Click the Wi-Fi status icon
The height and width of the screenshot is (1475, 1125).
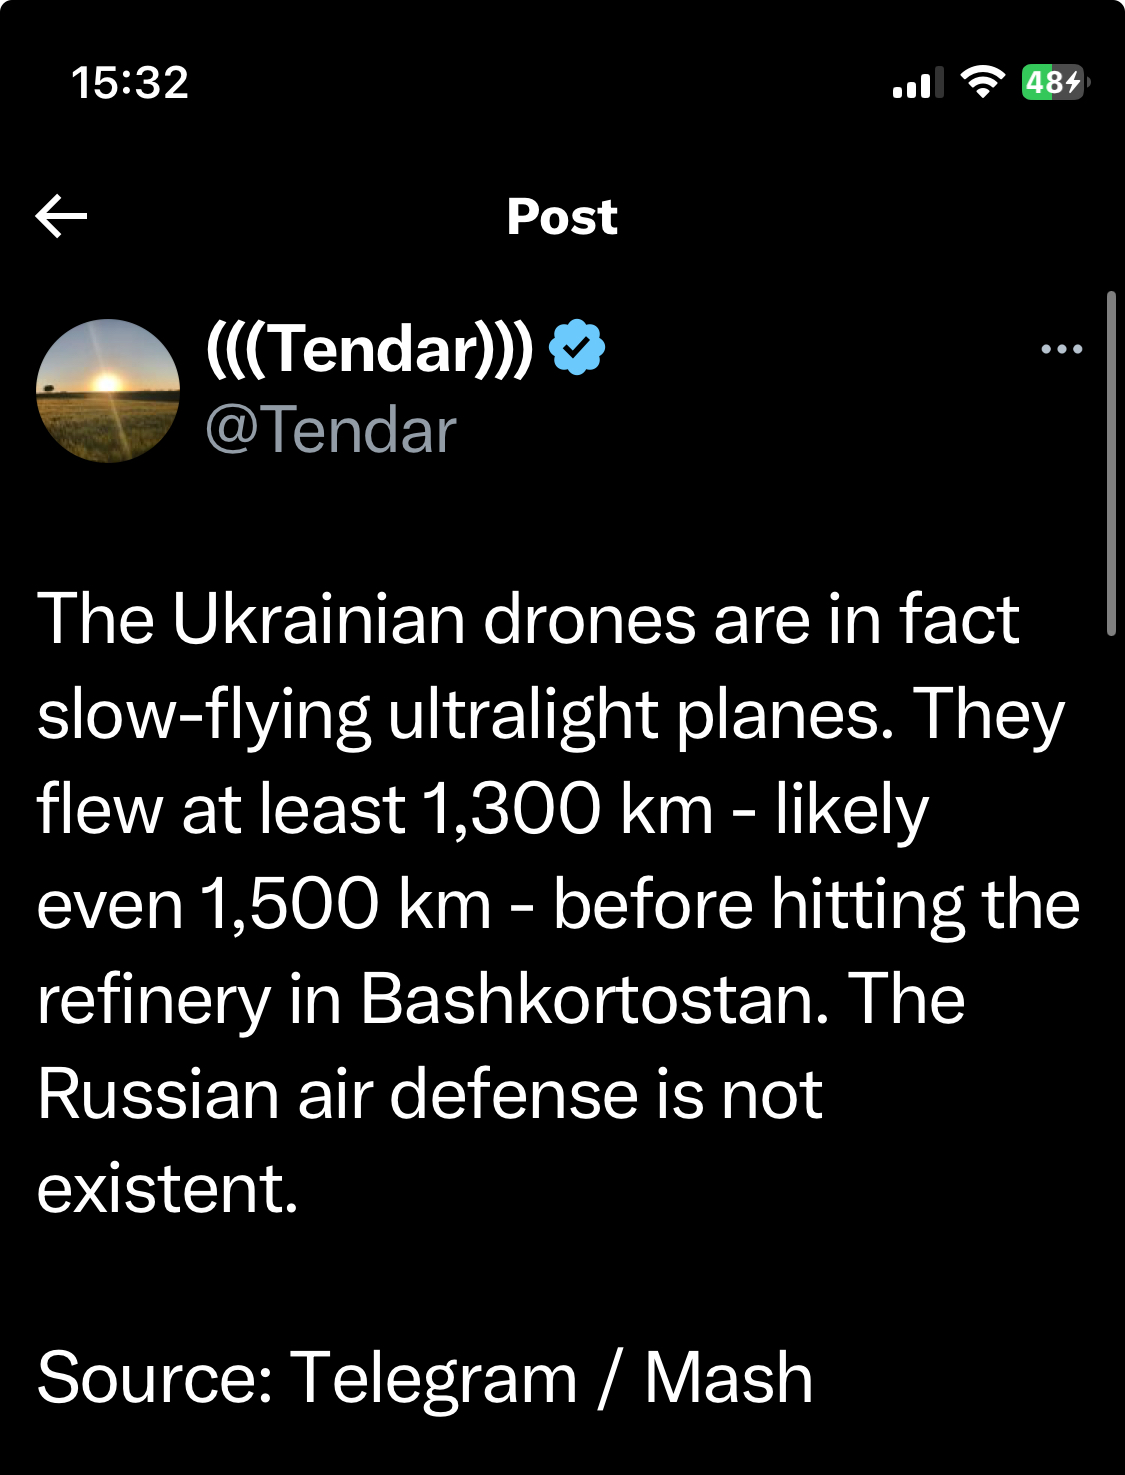click(982, 82)
